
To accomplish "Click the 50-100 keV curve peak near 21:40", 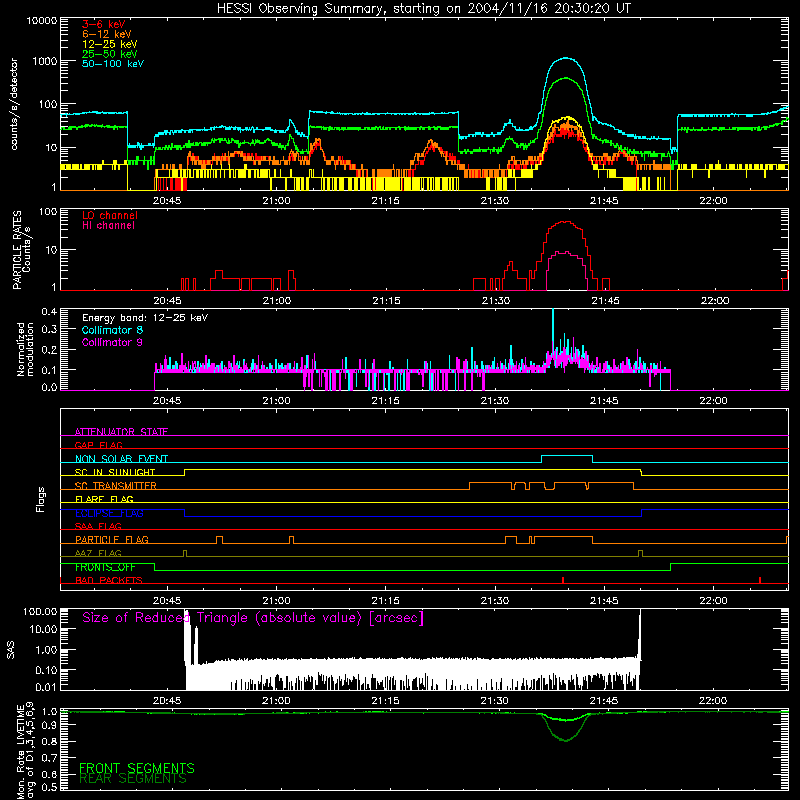I will pos(565,58).
